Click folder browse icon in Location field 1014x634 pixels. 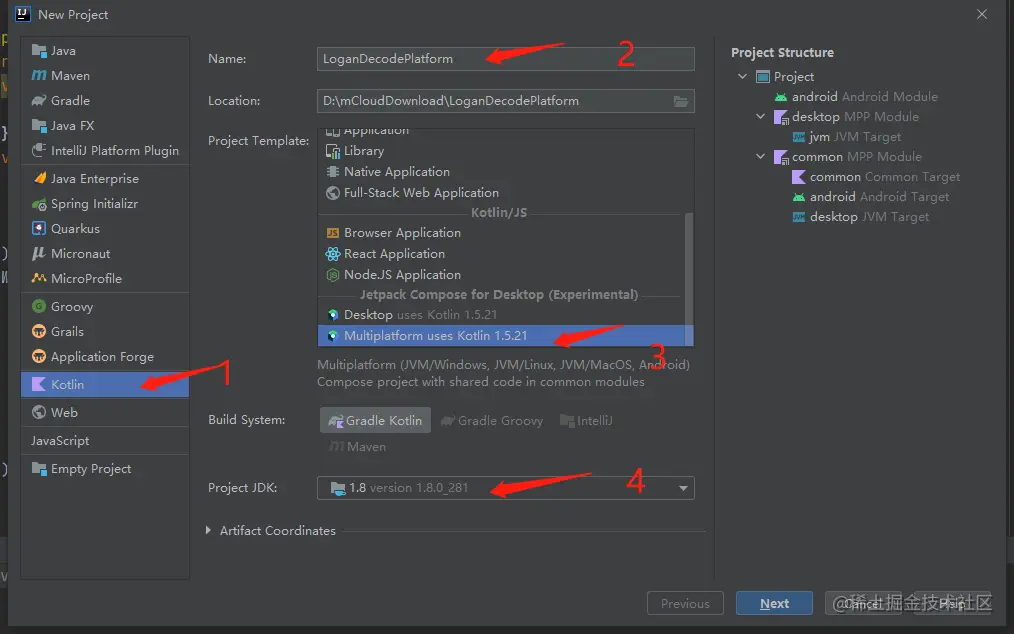[x=680, y=101]
